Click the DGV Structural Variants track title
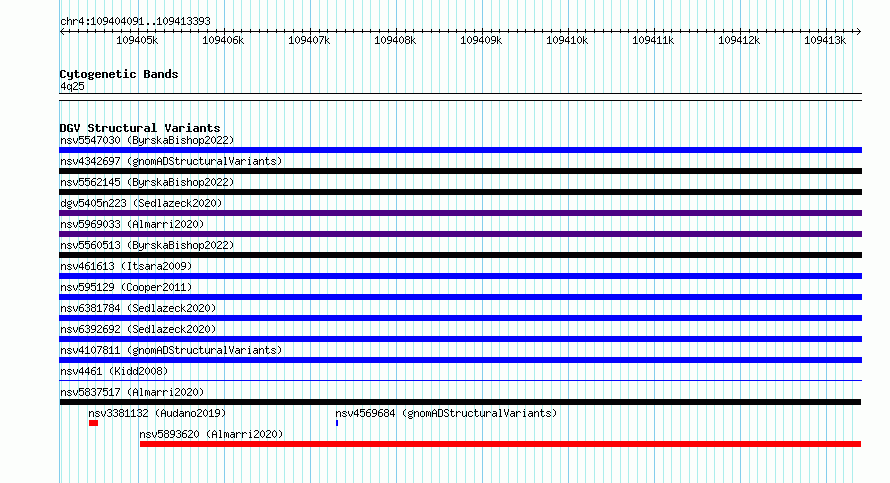The width and height of the screenshot is (890, 483). tap(140, 128)
